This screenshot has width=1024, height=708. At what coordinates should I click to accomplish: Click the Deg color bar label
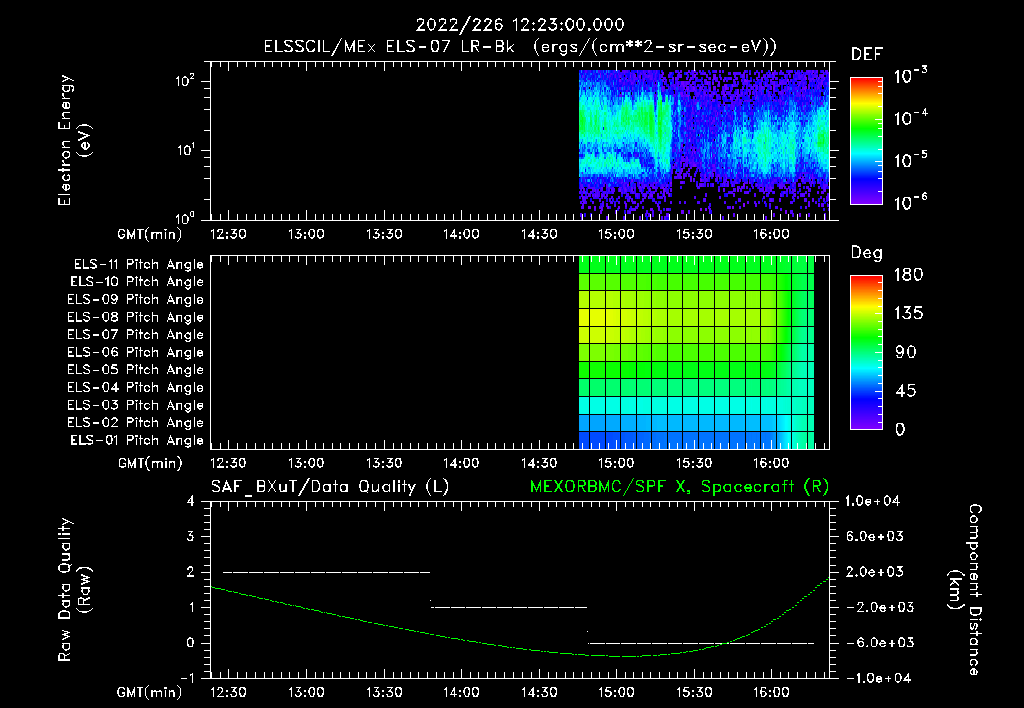(x=867, y=253)
